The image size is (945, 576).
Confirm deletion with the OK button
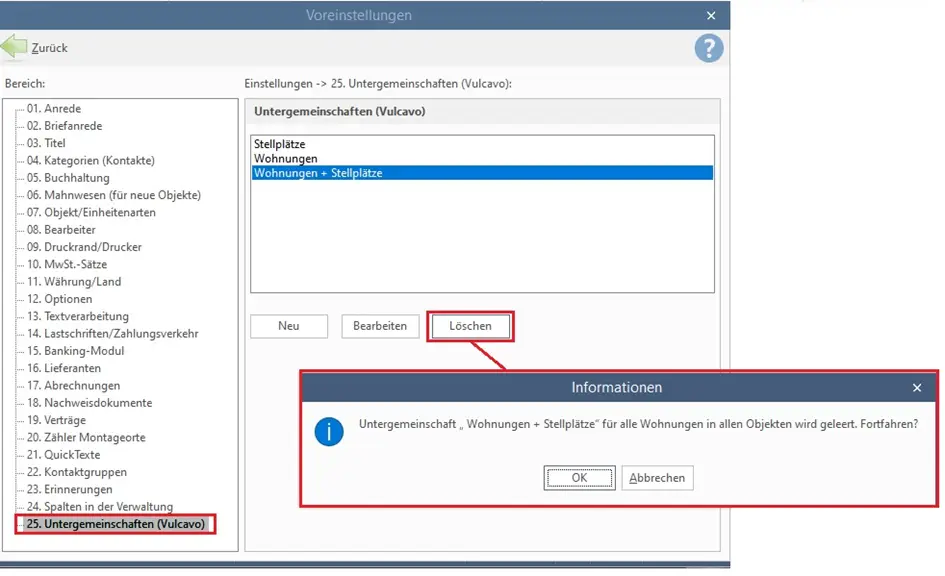(579, 478)
